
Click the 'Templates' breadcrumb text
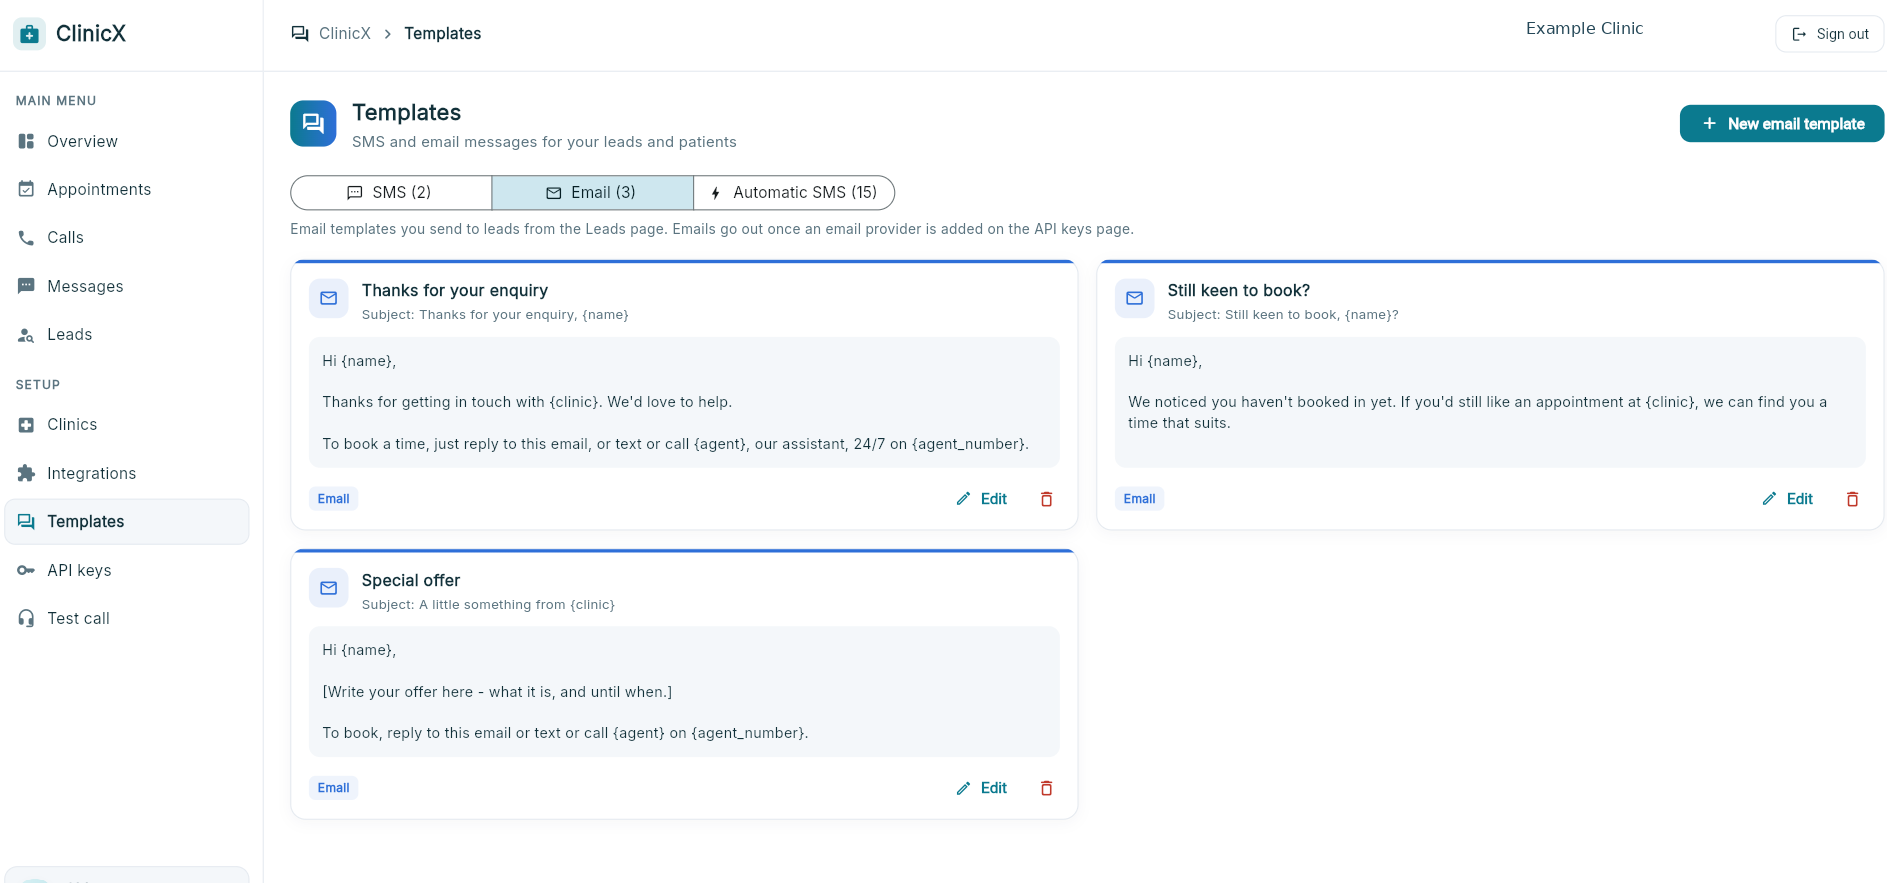click(x=443, y=33)
